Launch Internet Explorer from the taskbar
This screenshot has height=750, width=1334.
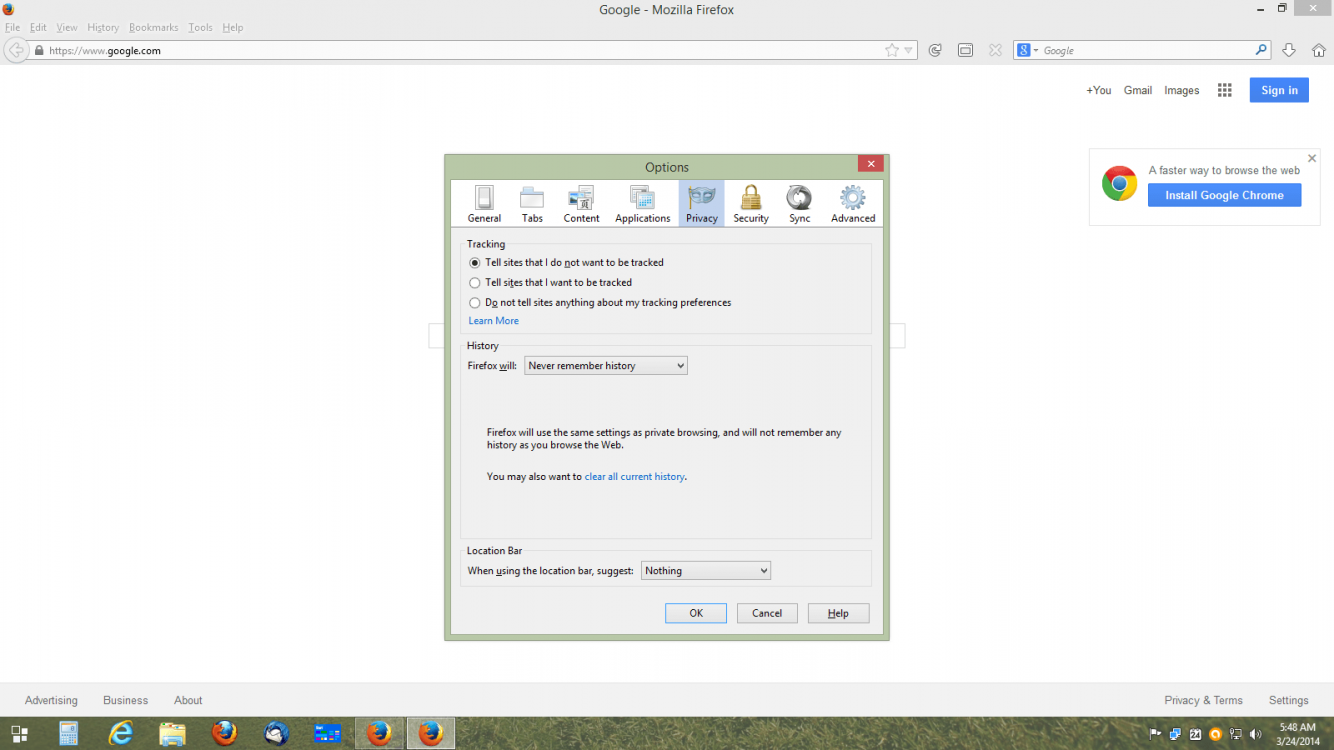(x=121, y=734)
